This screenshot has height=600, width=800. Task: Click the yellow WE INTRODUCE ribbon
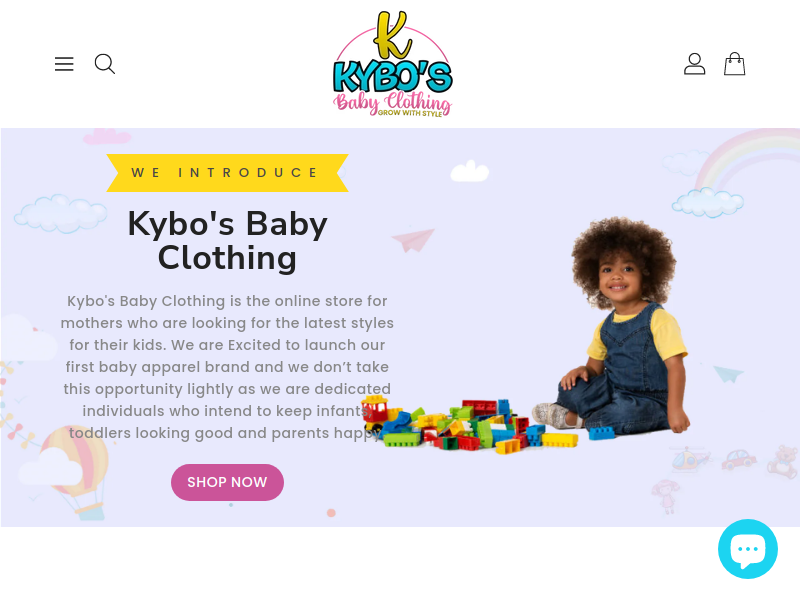pos(228,173)
